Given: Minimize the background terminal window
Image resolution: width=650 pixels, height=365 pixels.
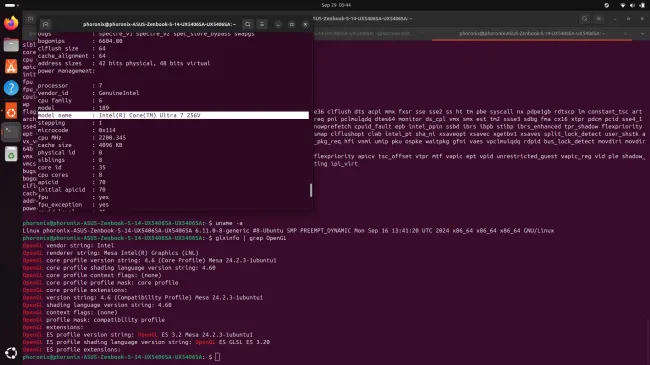Looking at the screenshot, I should point(615,19).
